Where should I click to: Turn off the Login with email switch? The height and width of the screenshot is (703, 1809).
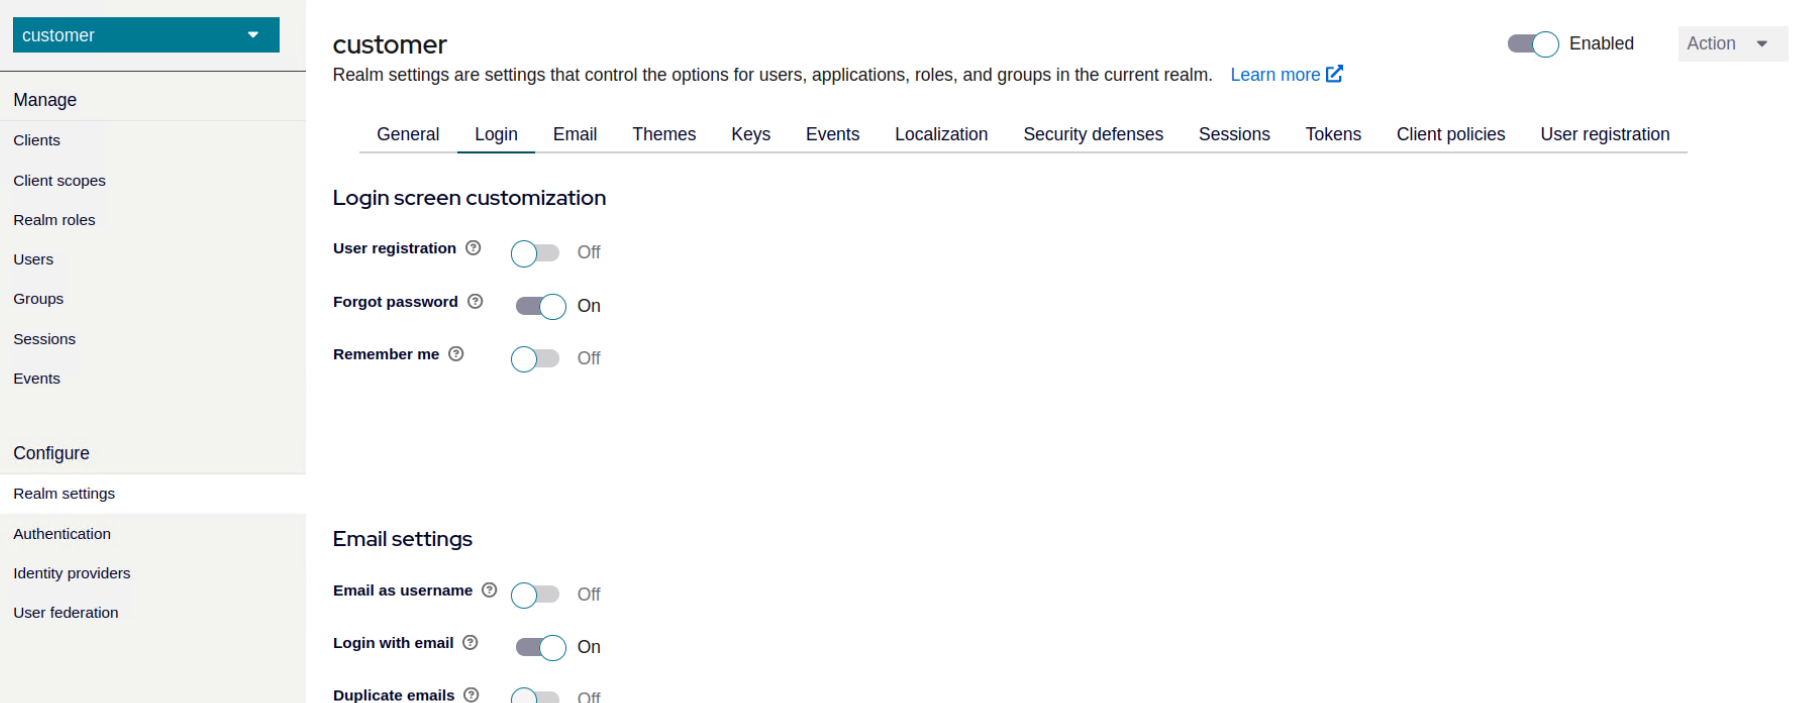[540, 647]
